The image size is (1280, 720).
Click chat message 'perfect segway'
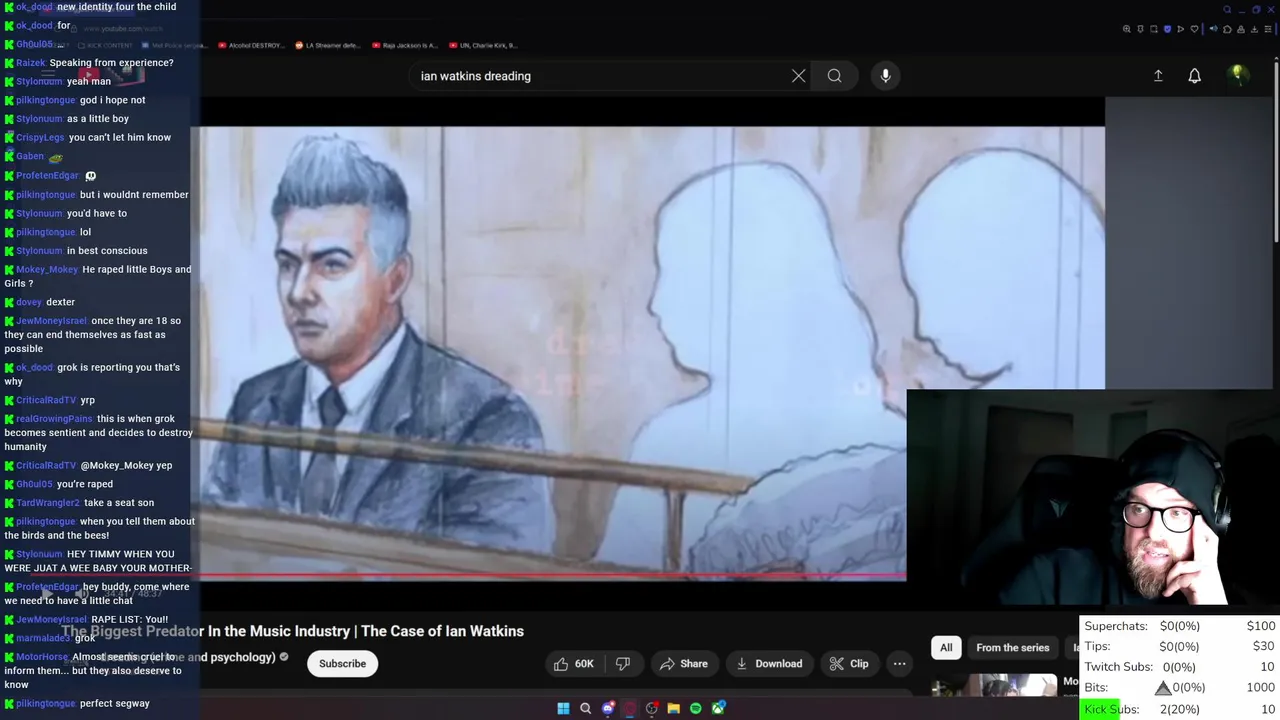coord(114,704)
